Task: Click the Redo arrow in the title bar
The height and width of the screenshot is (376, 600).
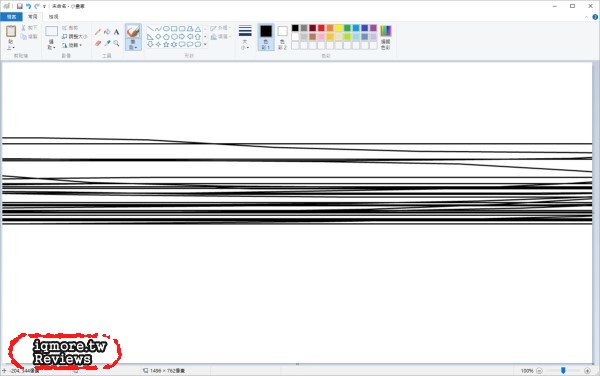Action: coord(37,6)
